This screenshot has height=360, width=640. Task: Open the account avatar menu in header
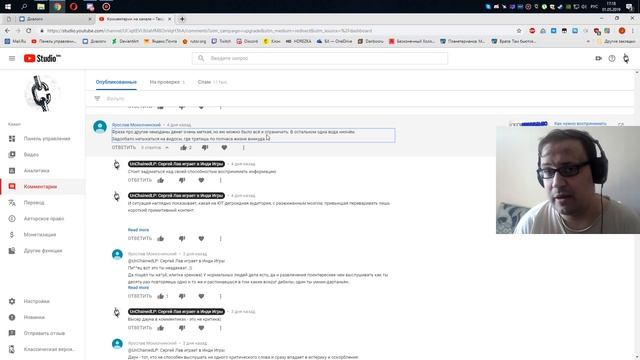pos(626,58)
